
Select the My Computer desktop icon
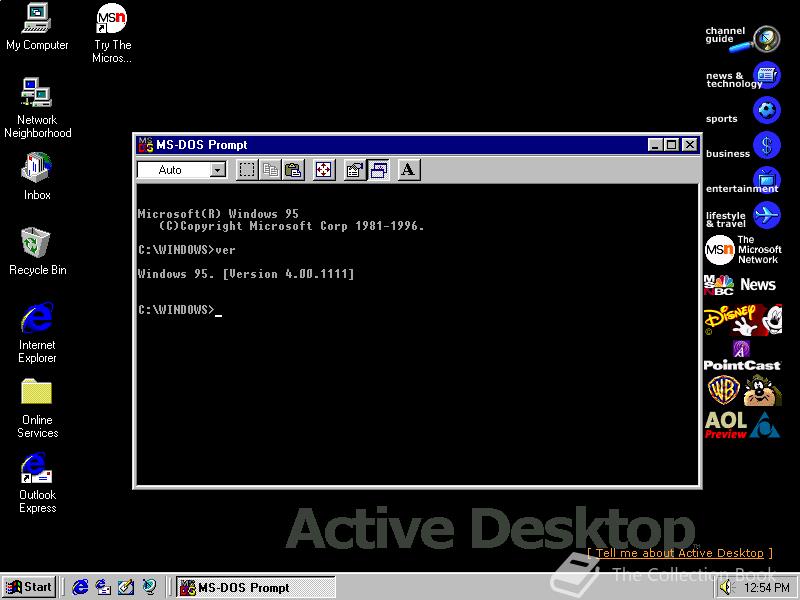(37, 27)
